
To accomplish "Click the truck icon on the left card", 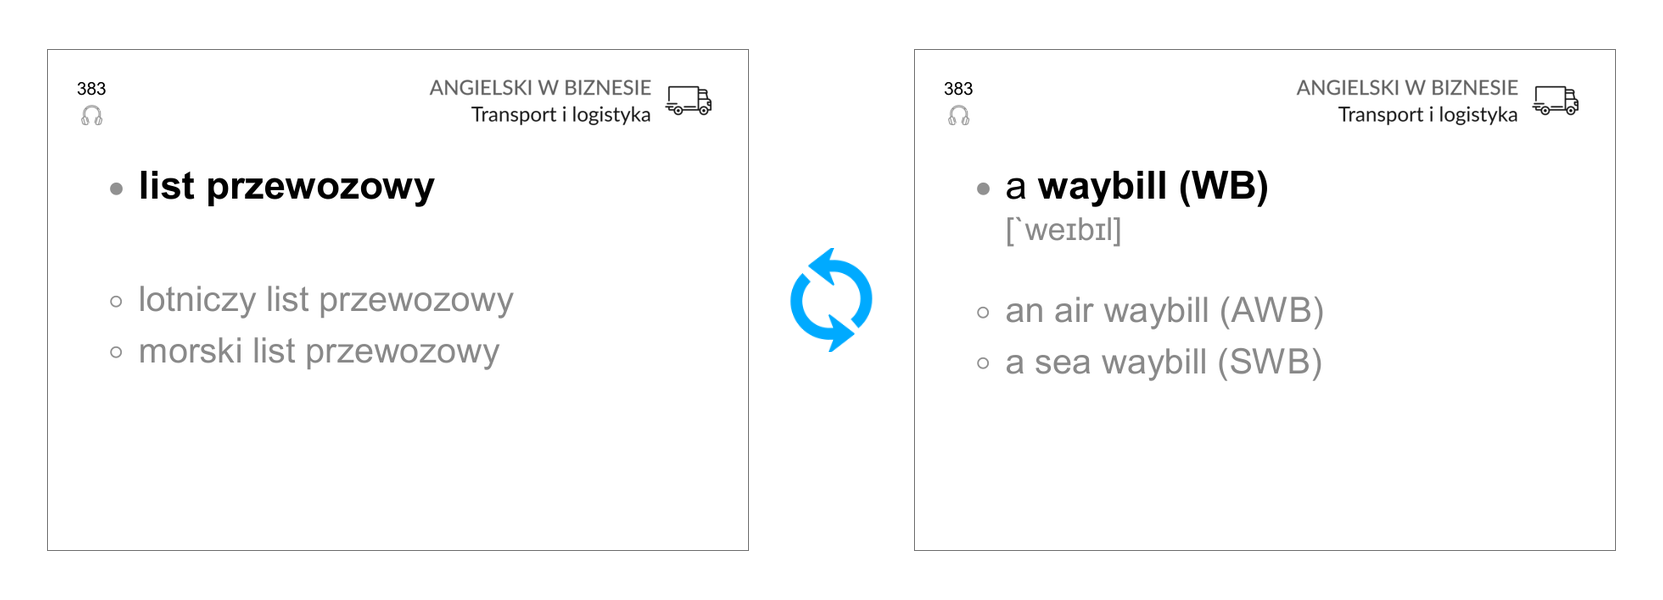I will [689, 101].
